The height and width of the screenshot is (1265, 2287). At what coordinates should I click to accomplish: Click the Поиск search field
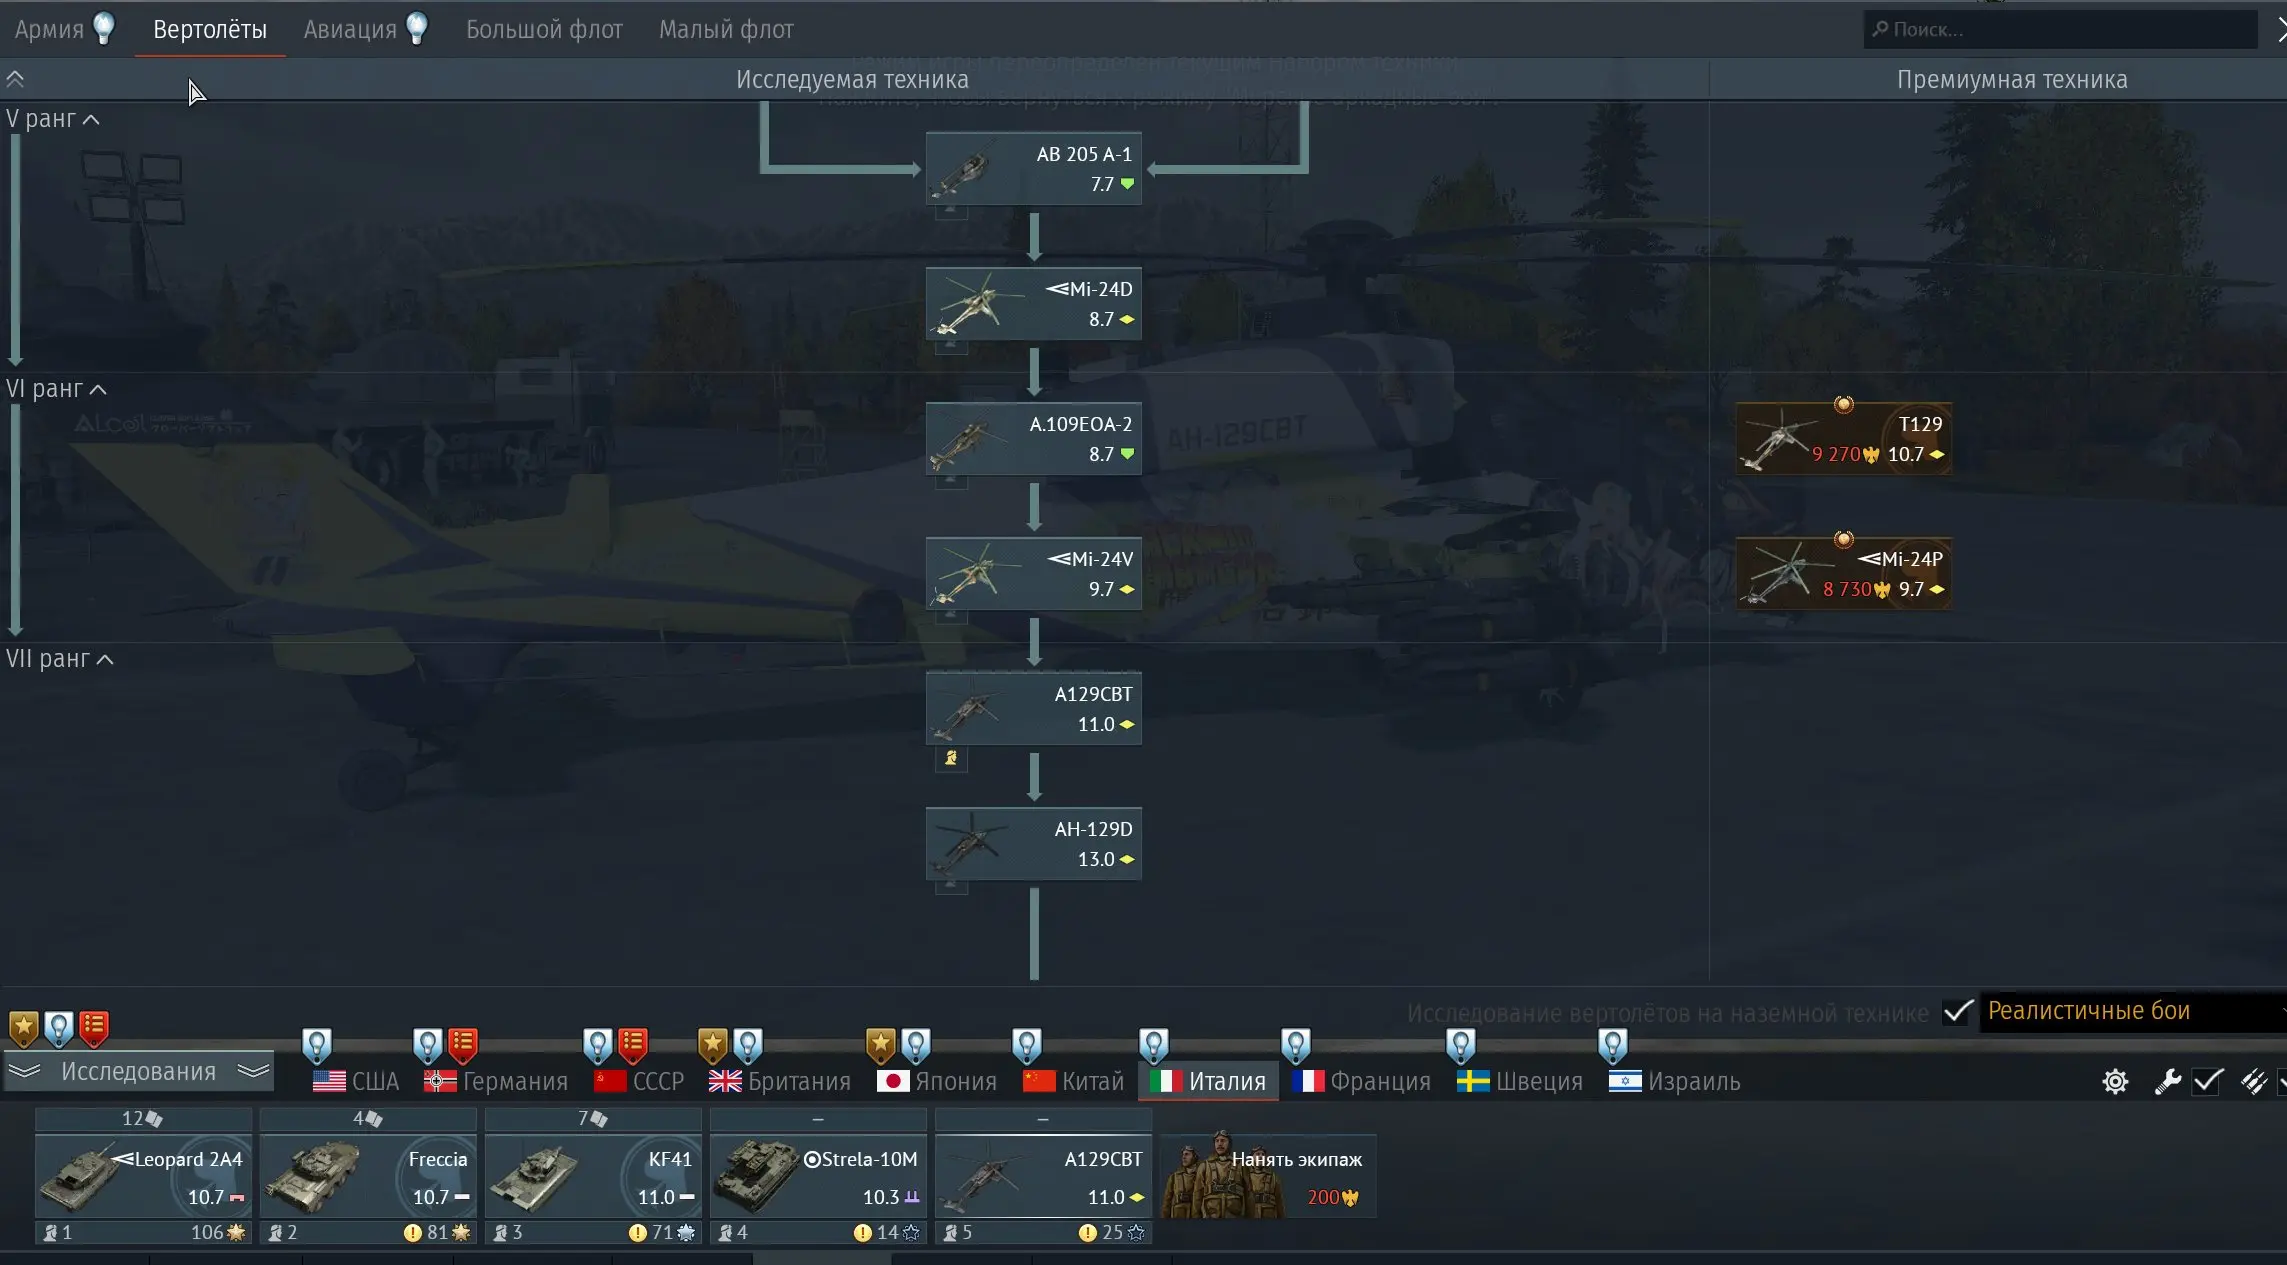click(2060, 29)
